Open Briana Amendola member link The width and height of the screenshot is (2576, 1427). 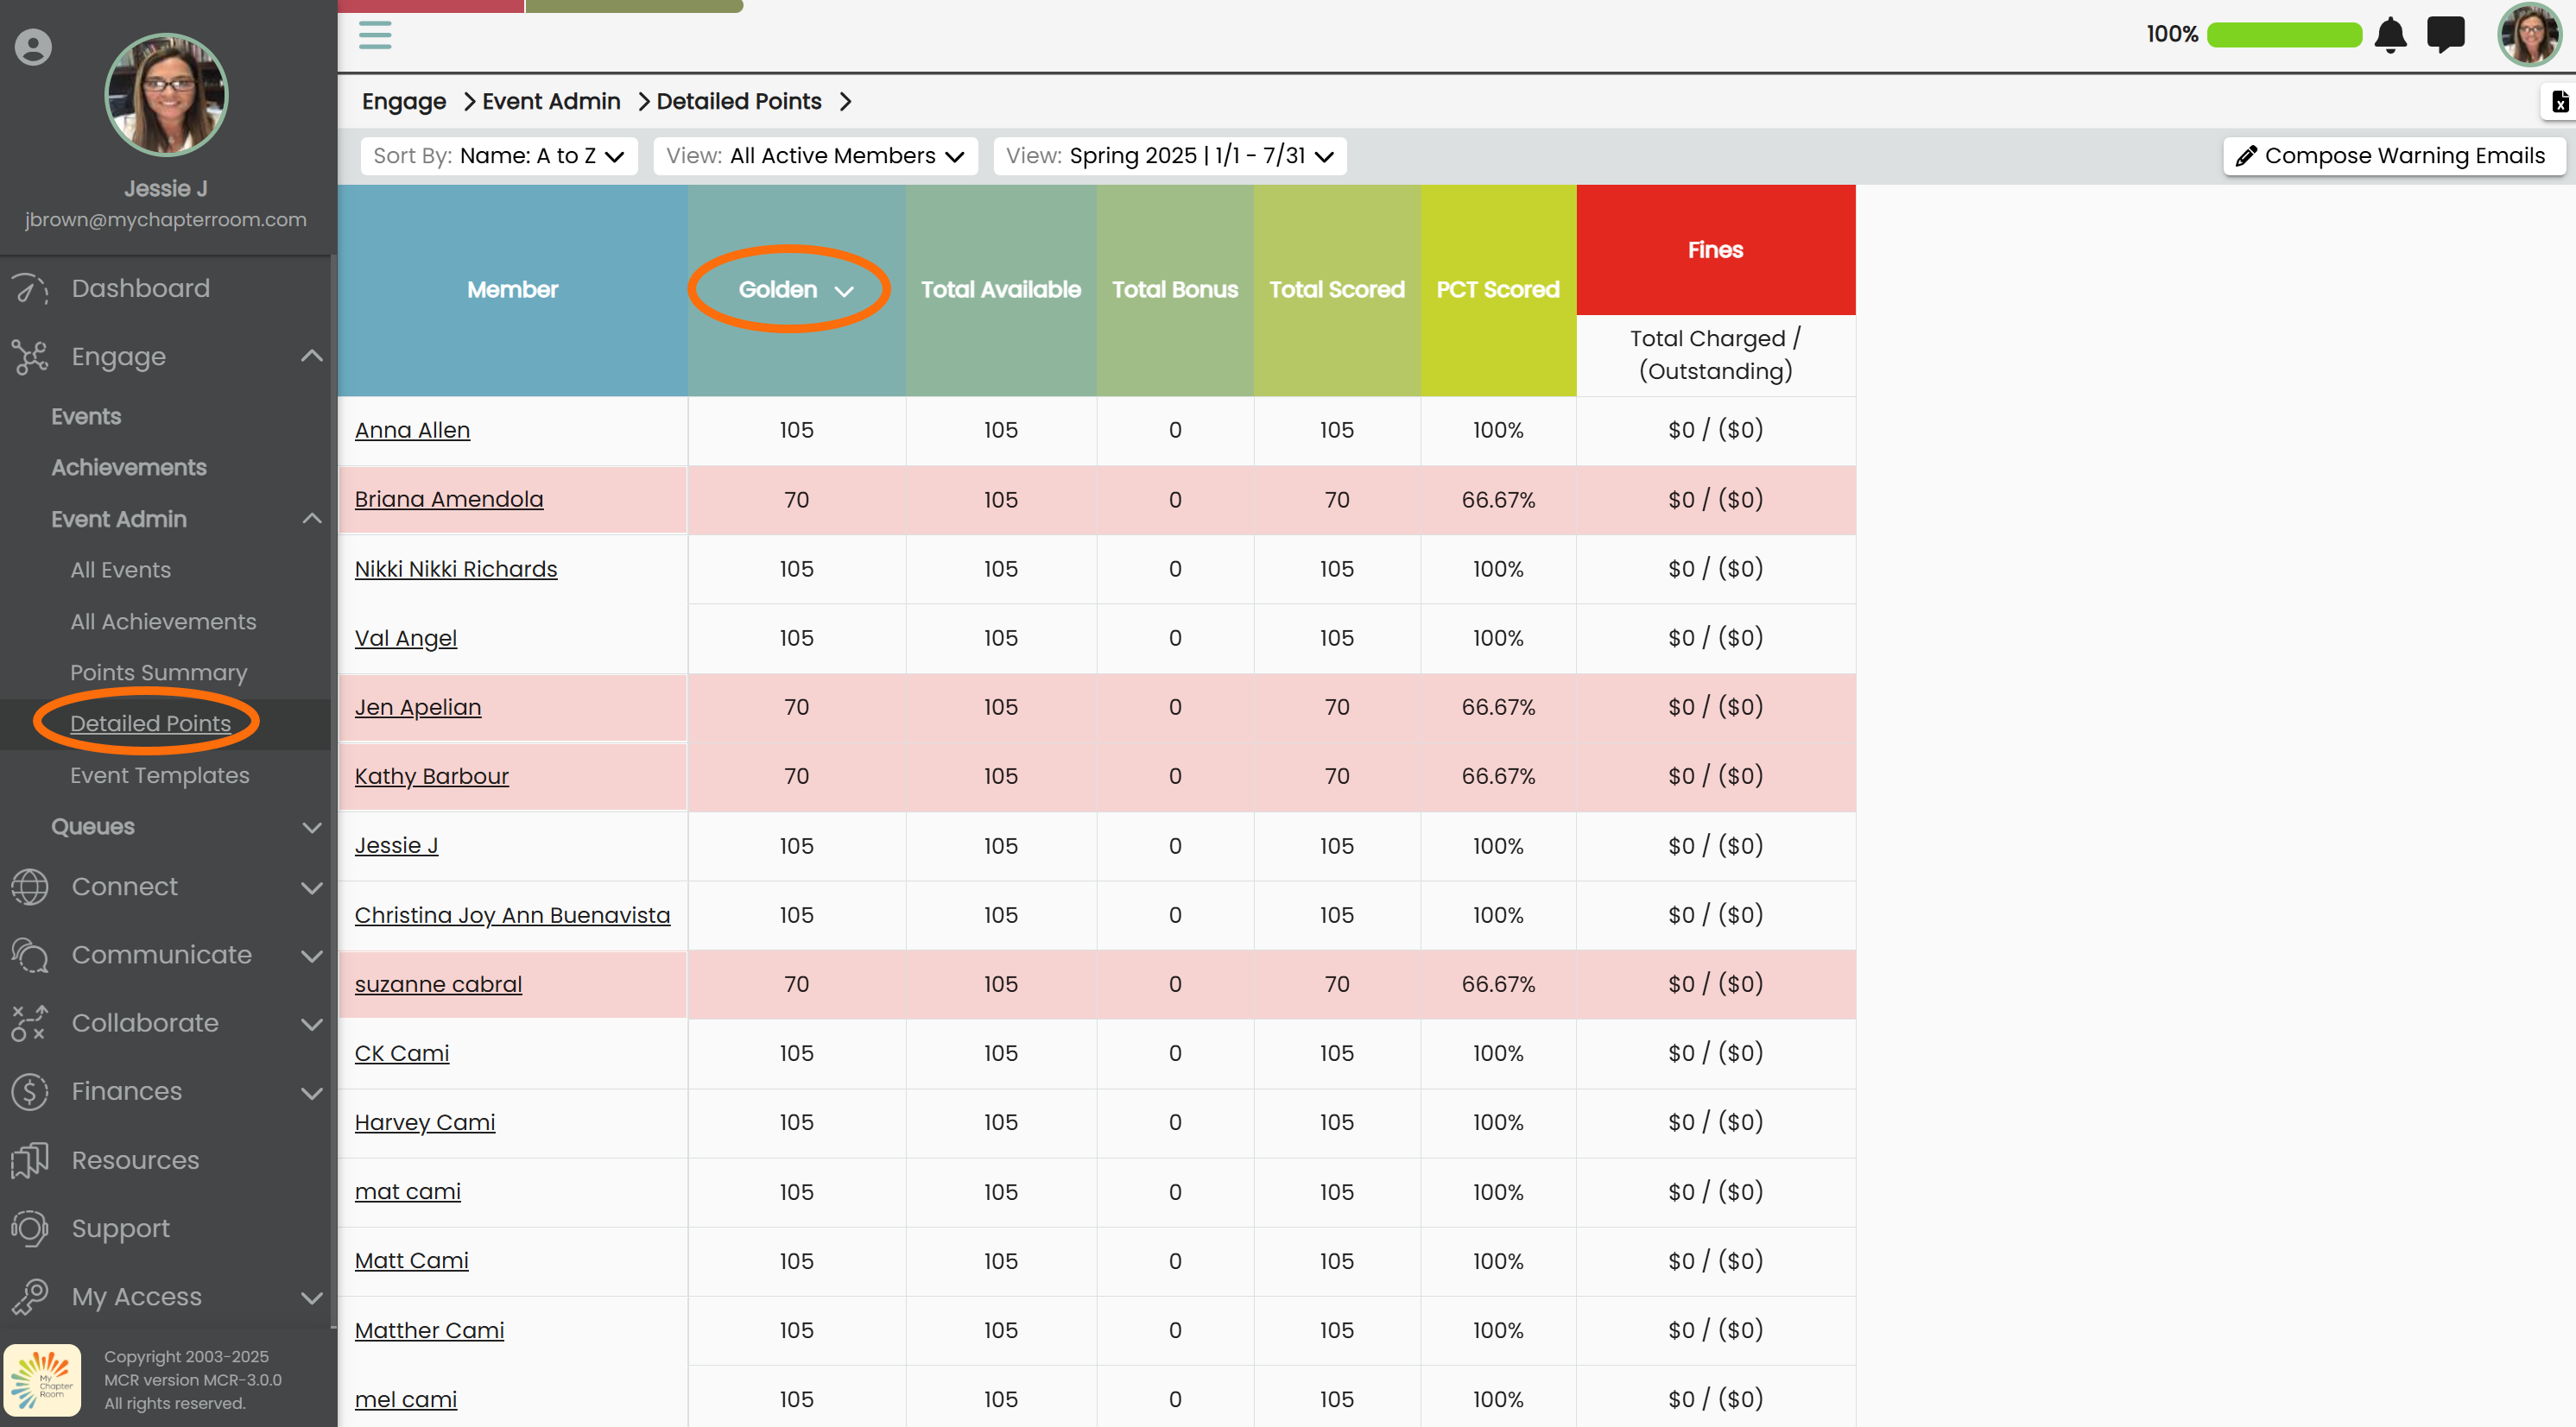click(448, 499)
